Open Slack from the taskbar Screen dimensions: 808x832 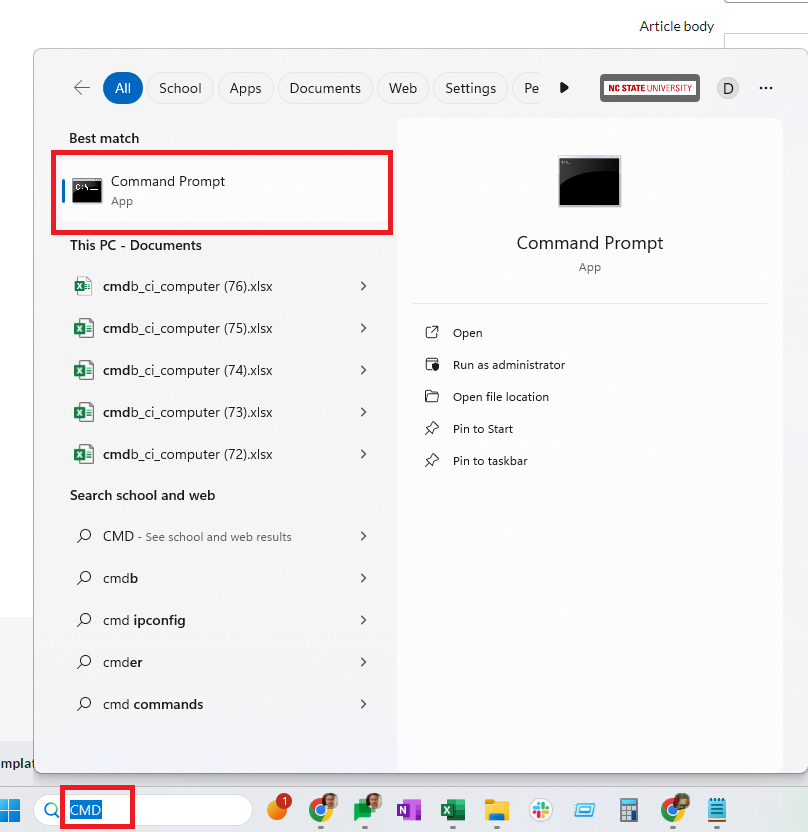tap(541, 809)
